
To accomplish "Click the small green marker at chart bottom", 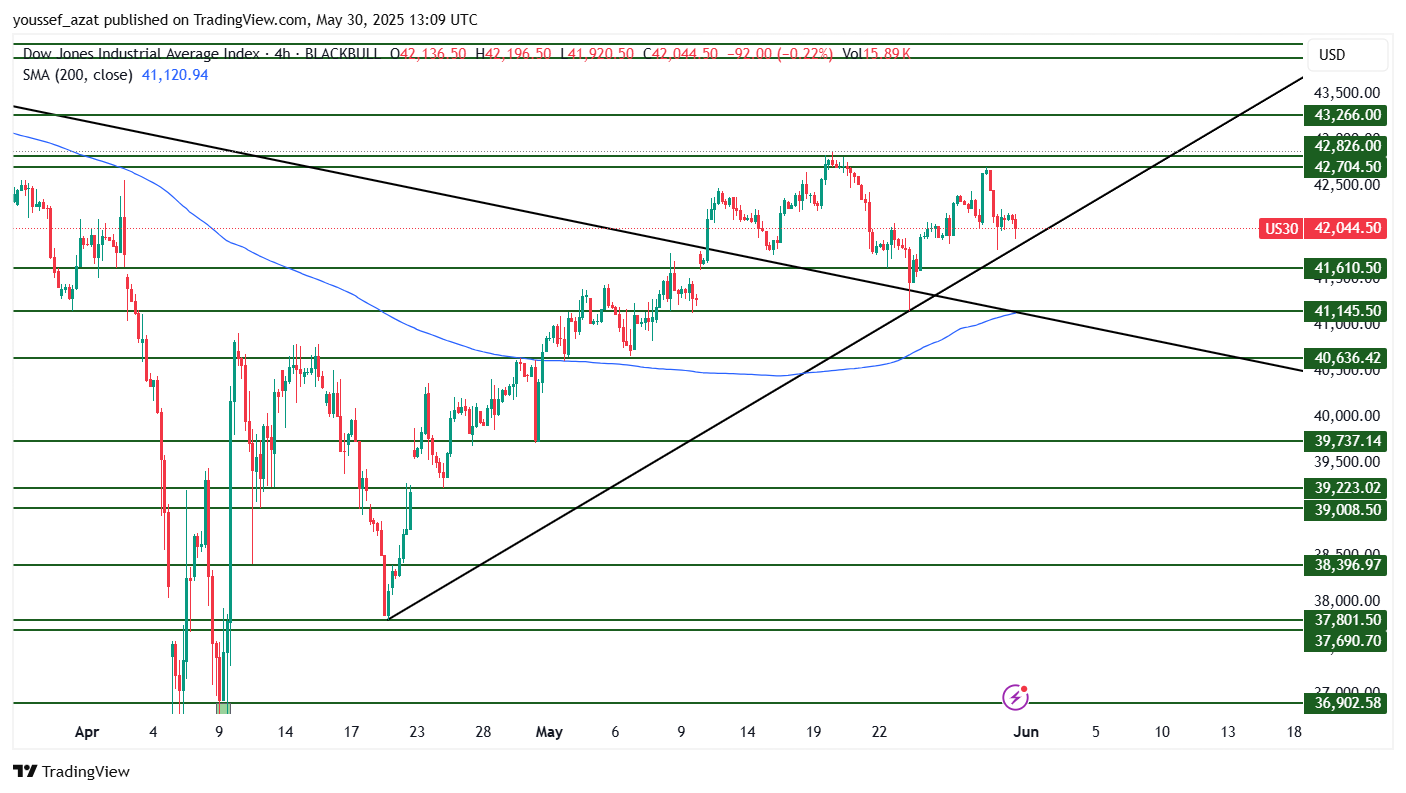I will [x=223, y=708].
